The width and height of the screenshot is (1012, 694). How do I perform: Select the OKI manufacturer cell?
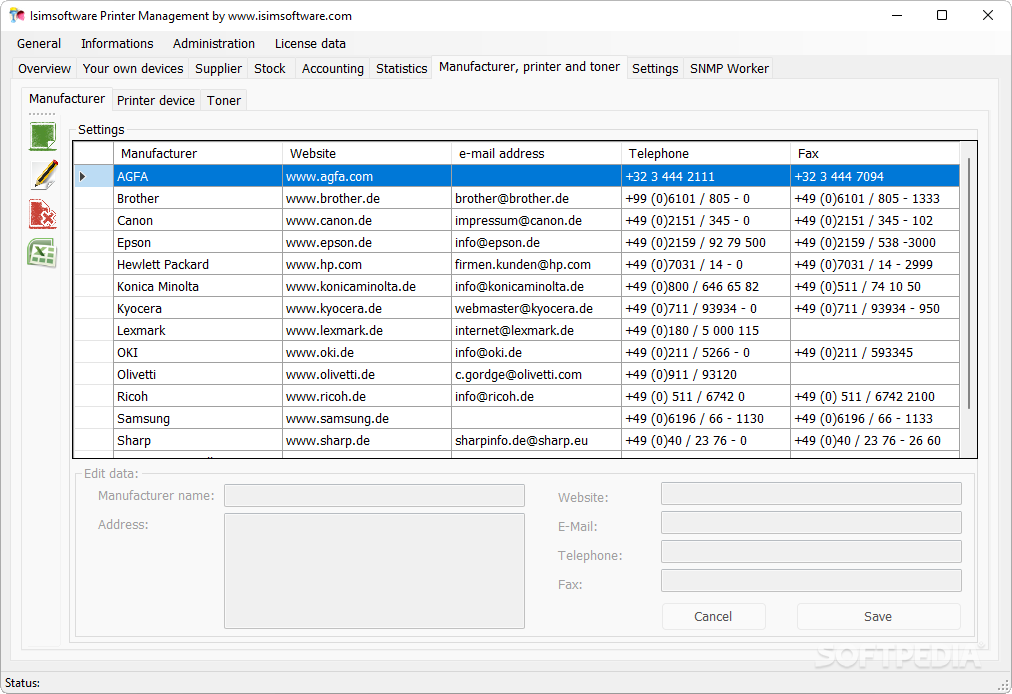[x=198, y=352]
